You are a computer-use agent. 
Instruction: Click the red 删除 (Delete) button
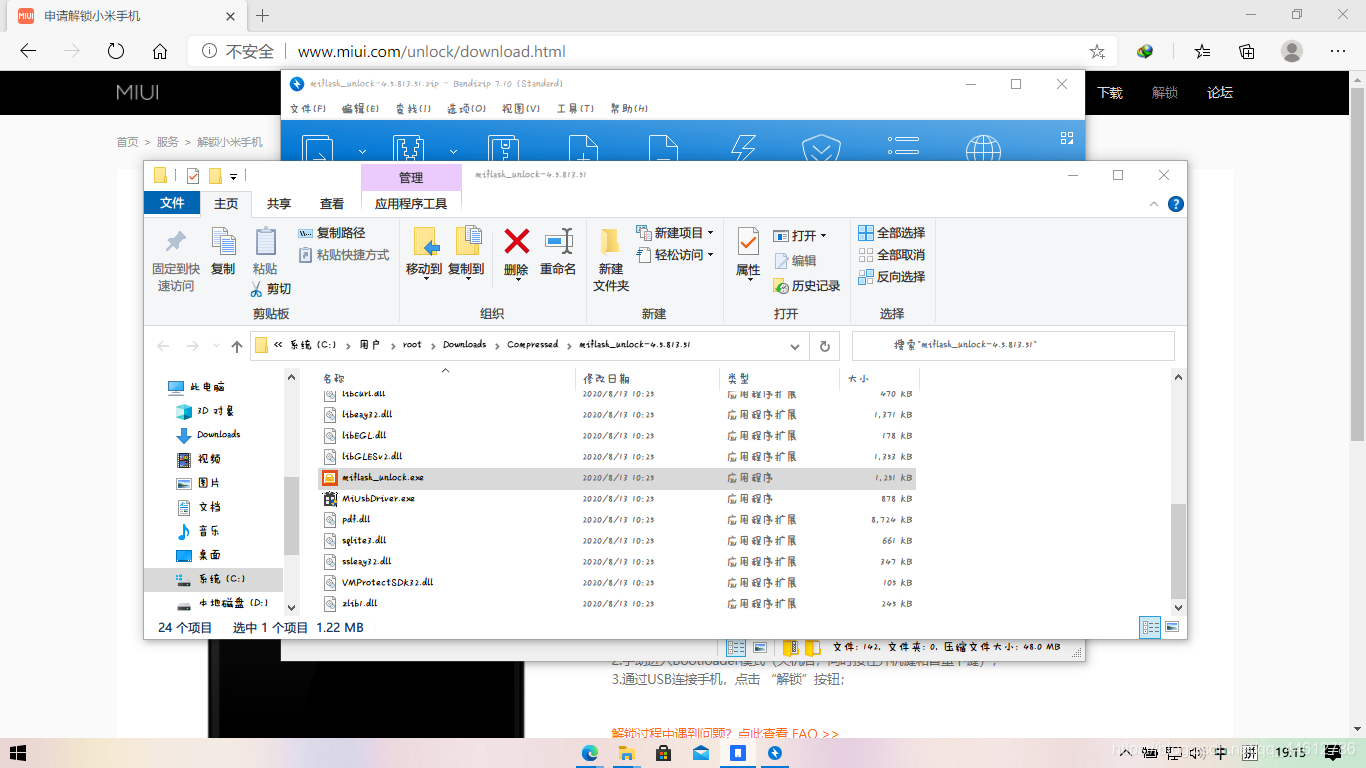[516, 252]
